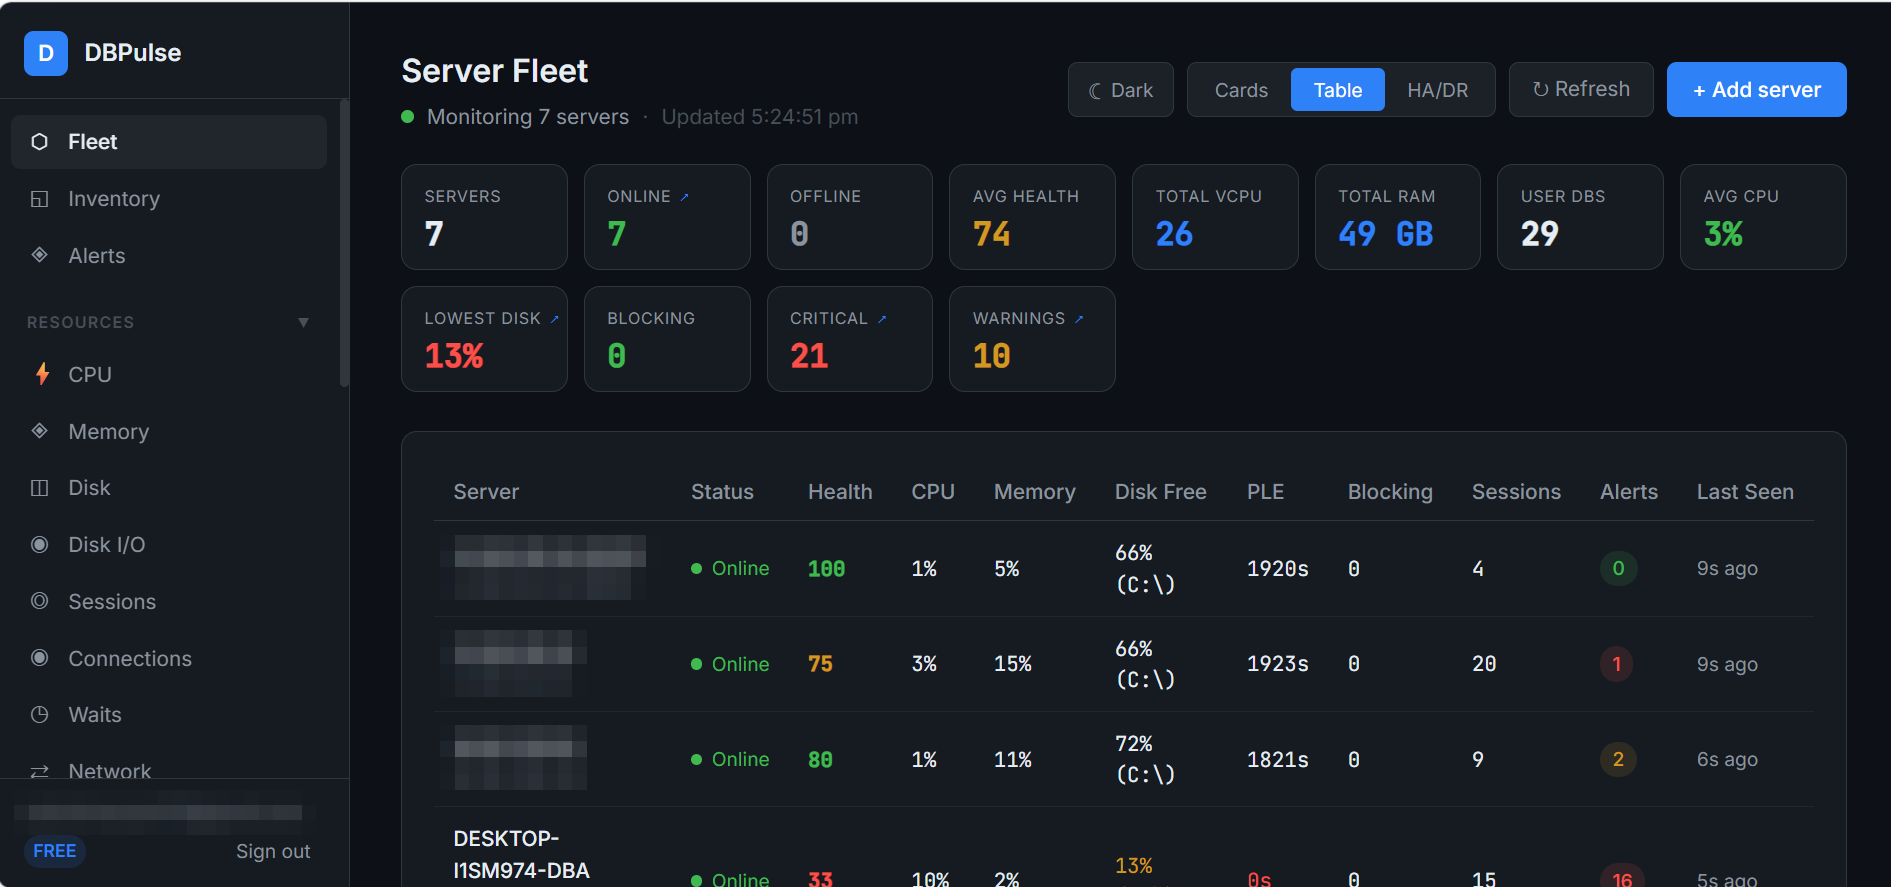Click the Alerts diamond icon in sidebar
This screenshot has width=1891, height=887.
(x=40, y=255)
